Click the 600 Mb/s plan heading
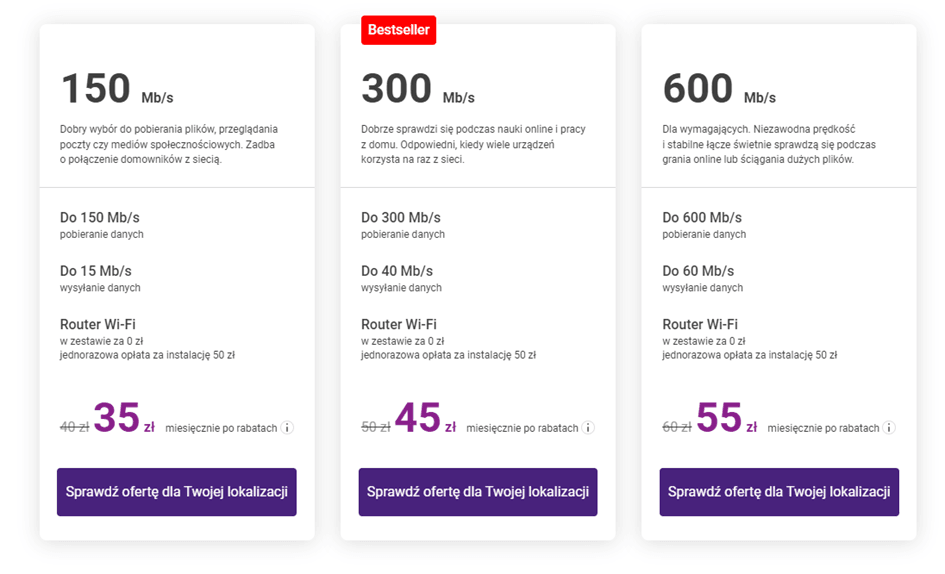The width and height of the screenshot is (945, 574). coord(719,89)
